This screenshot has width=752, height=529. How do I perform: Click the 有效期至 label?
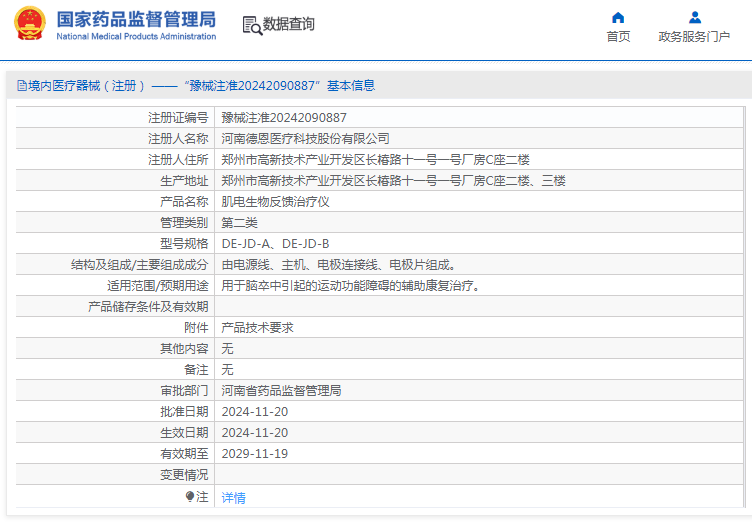(x=184, y=454)
